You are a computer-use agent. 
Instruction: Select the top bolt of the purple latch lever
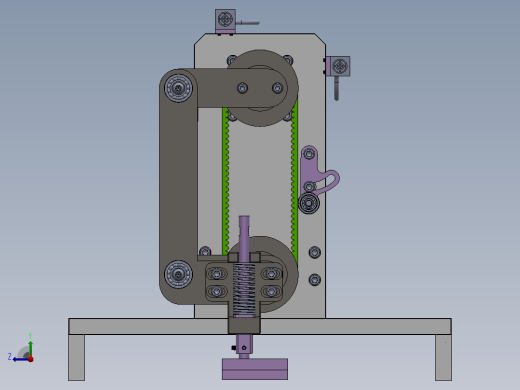pyautogui.click(x=309, y=154)
